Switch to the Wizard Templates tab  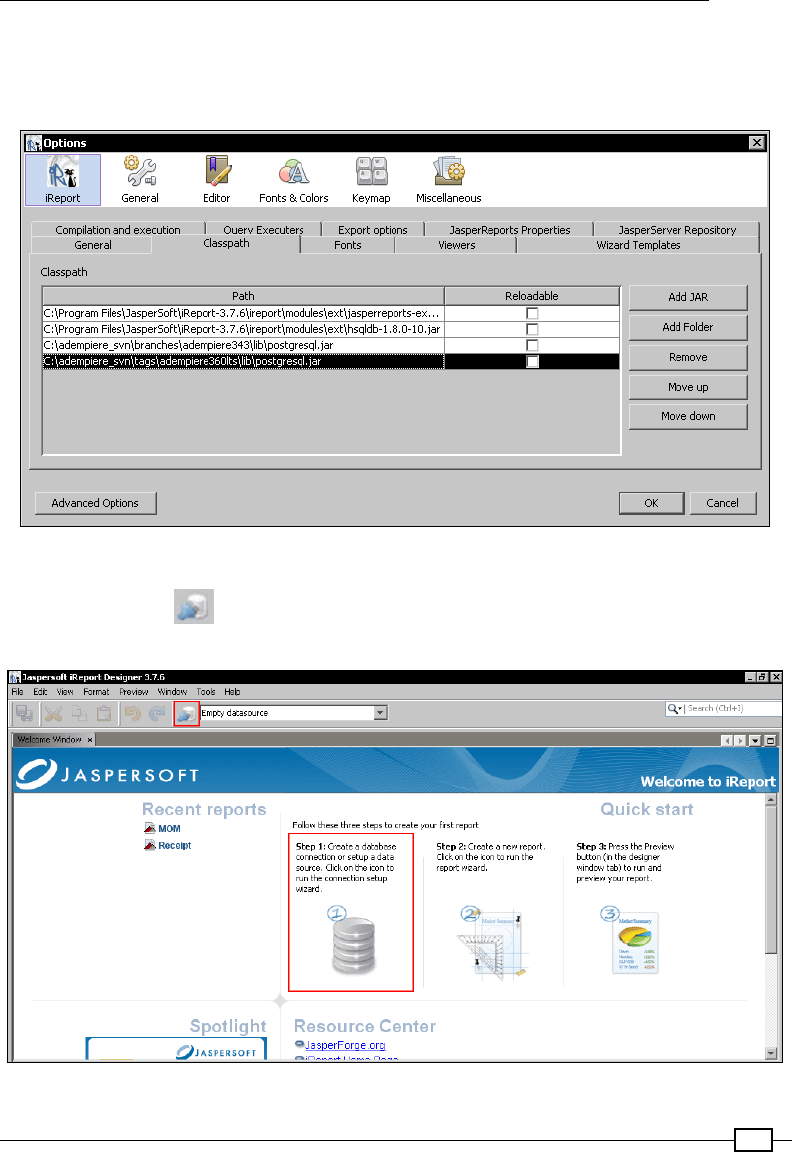[637, 245]
